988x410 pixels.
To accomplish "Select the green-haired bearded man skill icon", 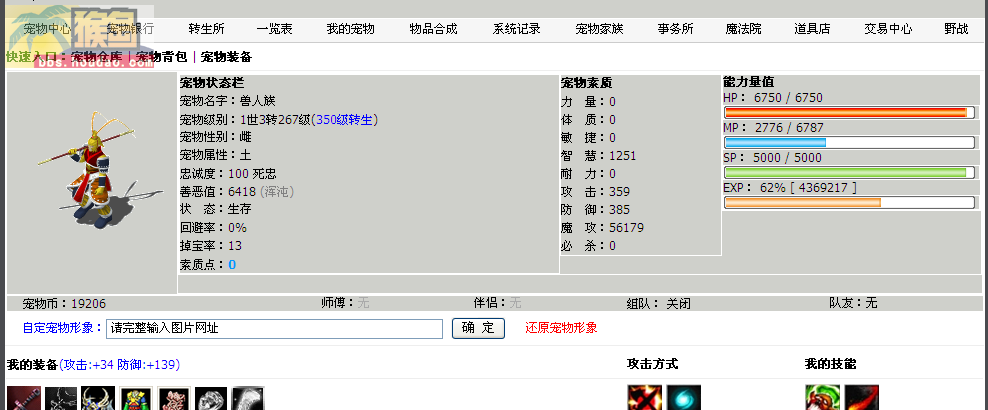I will (x=822, y=398).
